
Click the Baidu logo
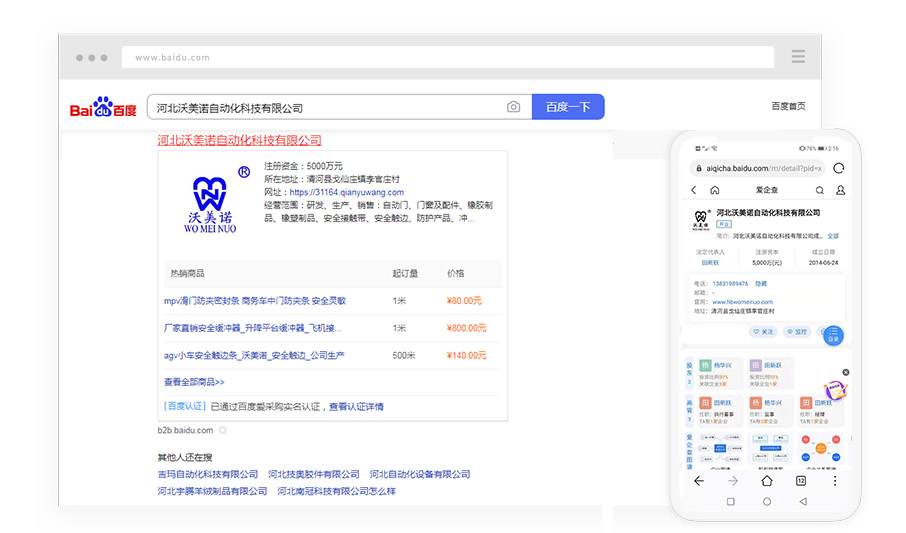(x=103, y=107)
